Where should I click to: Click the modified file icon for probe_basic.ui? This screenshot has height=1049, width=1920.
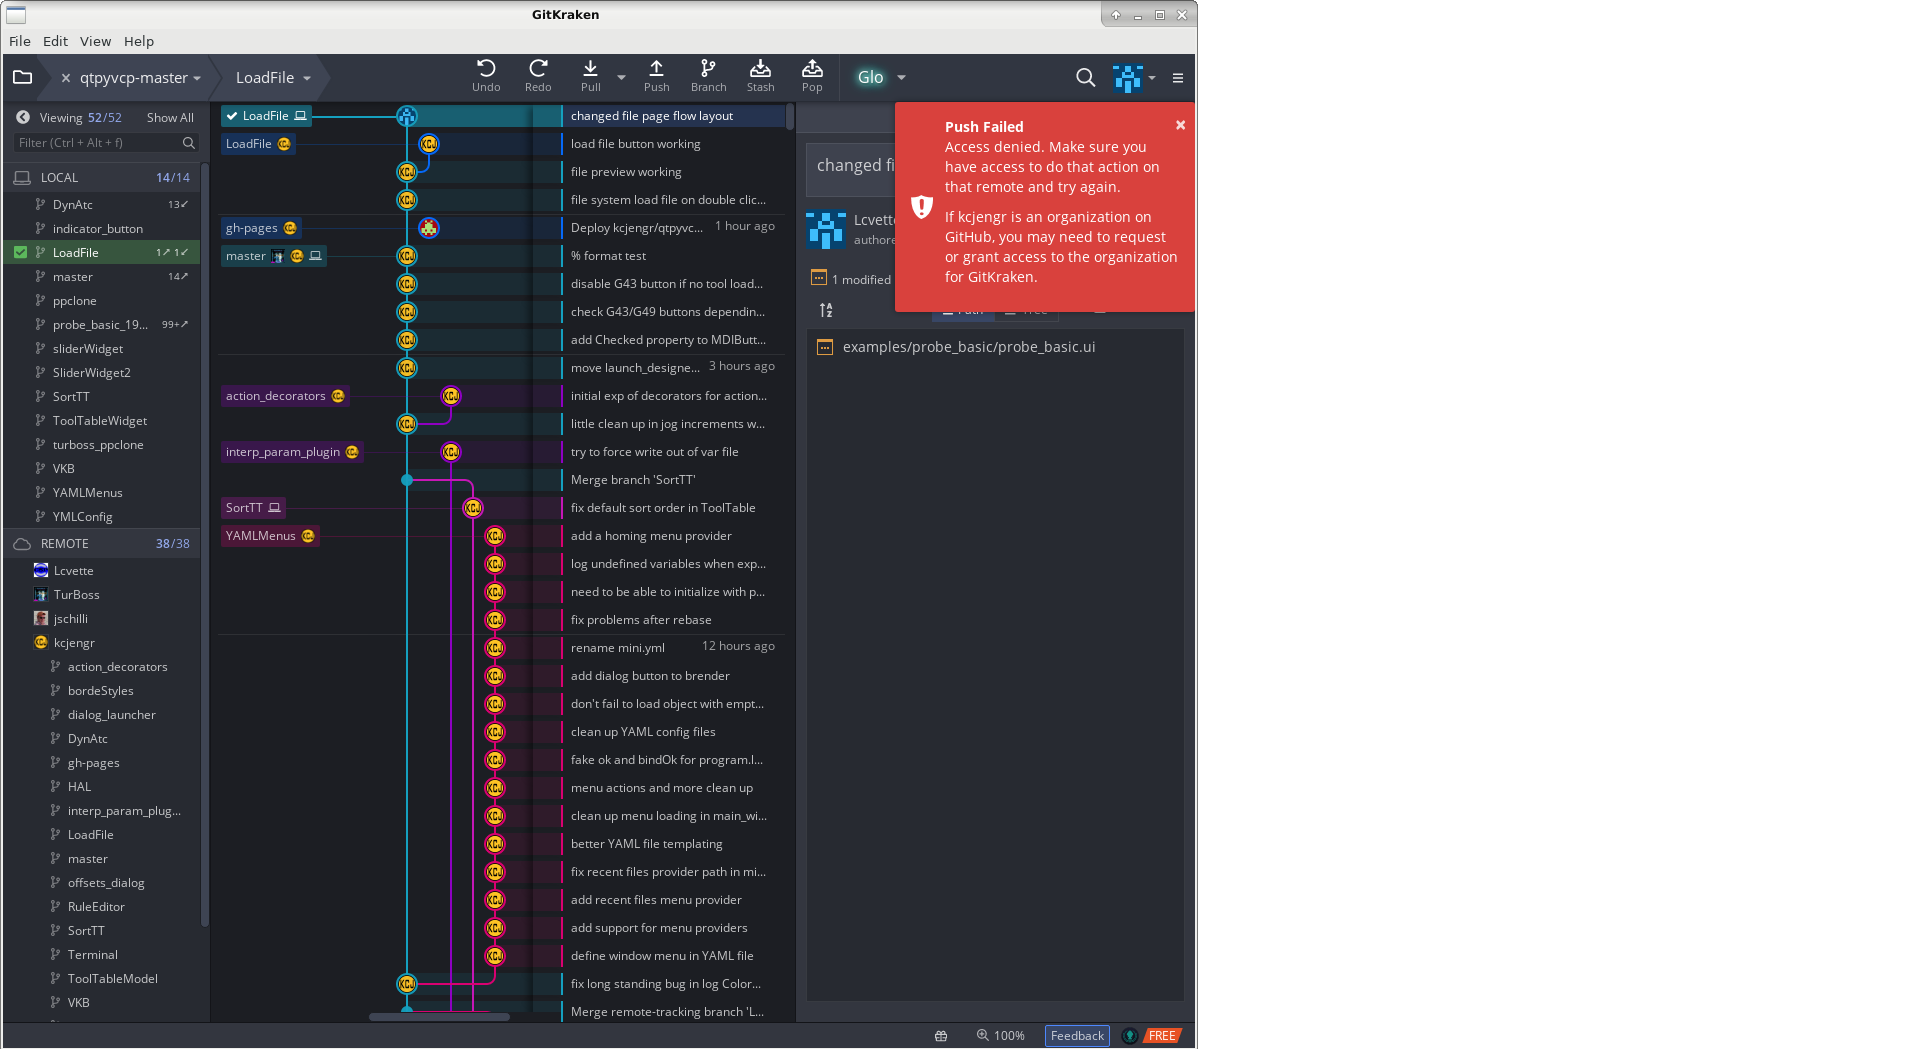tap(825, 347)
